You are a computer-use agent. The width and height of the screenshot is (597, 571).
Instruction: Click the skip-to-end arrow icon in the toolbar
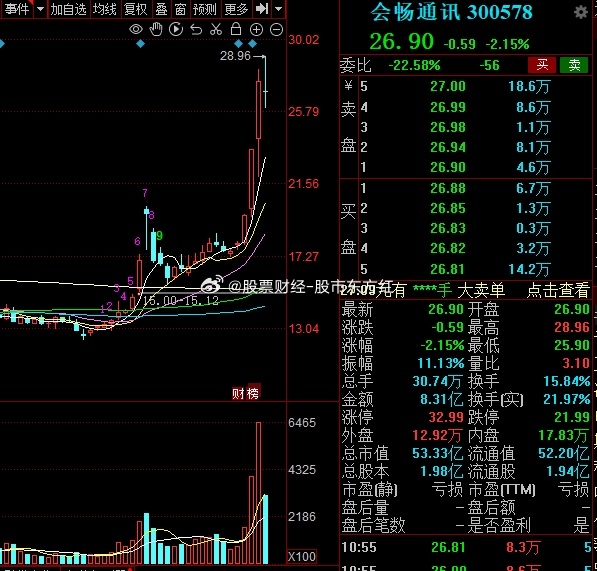pyautogui.click(x=262, y=9)
